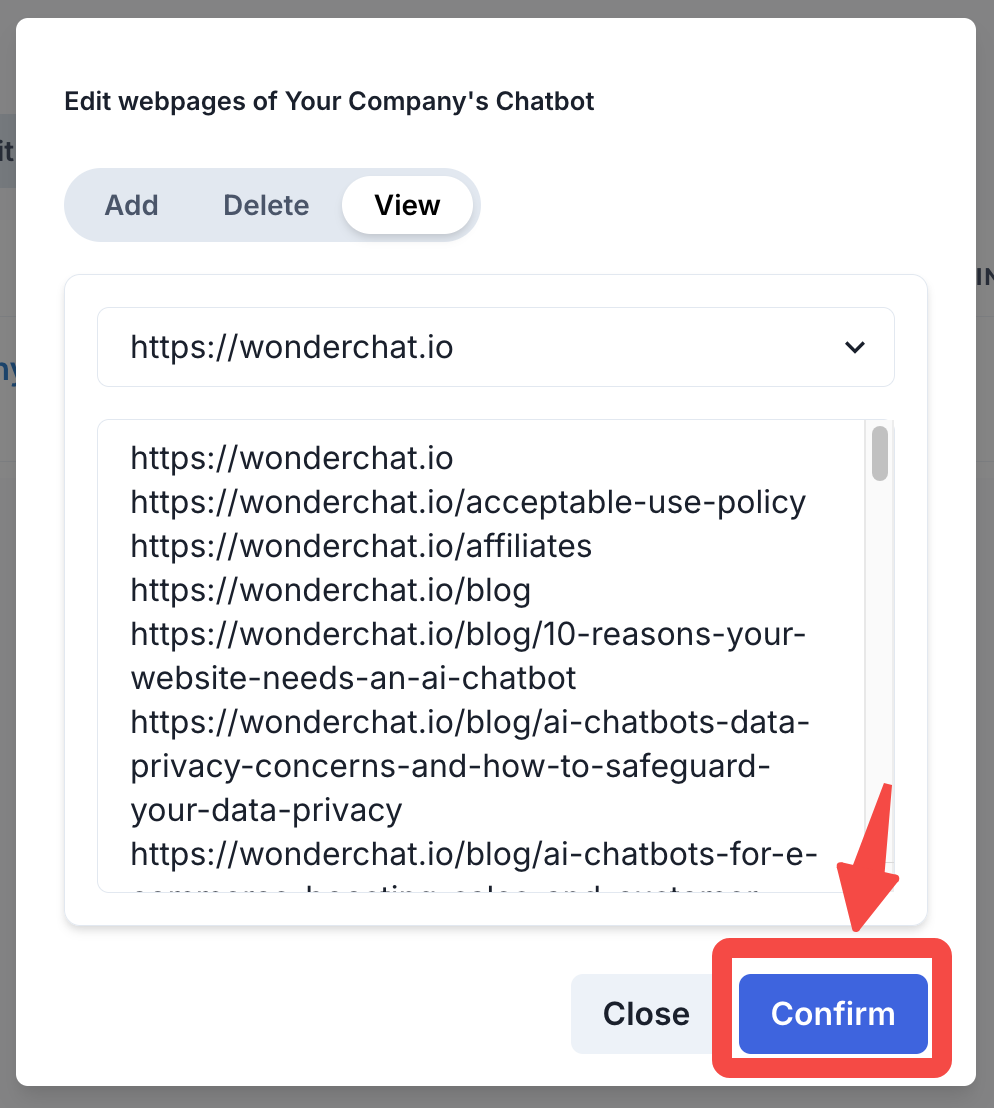This screenshot has height=1108, width=994.
Task: Click the chevron arrow in the dropdown
Action: pyautogui.click(x=854, y=347)
